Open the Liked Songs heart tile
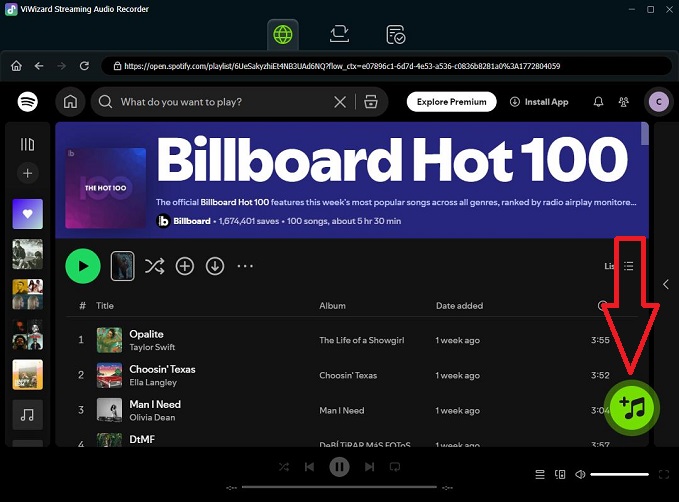Screen dimensions: 679x502 tap(28, 214)
